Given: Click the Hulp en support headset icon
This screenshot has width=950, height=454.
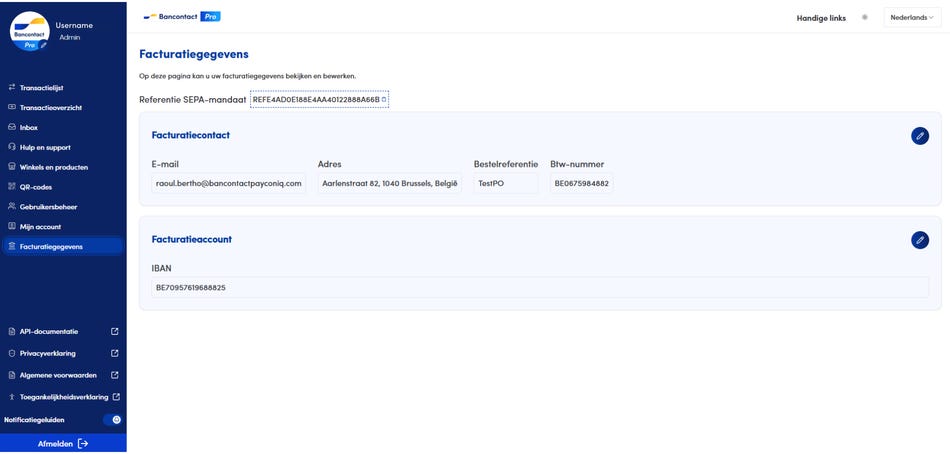Looking at the screenshot, I should pos(12,147).
